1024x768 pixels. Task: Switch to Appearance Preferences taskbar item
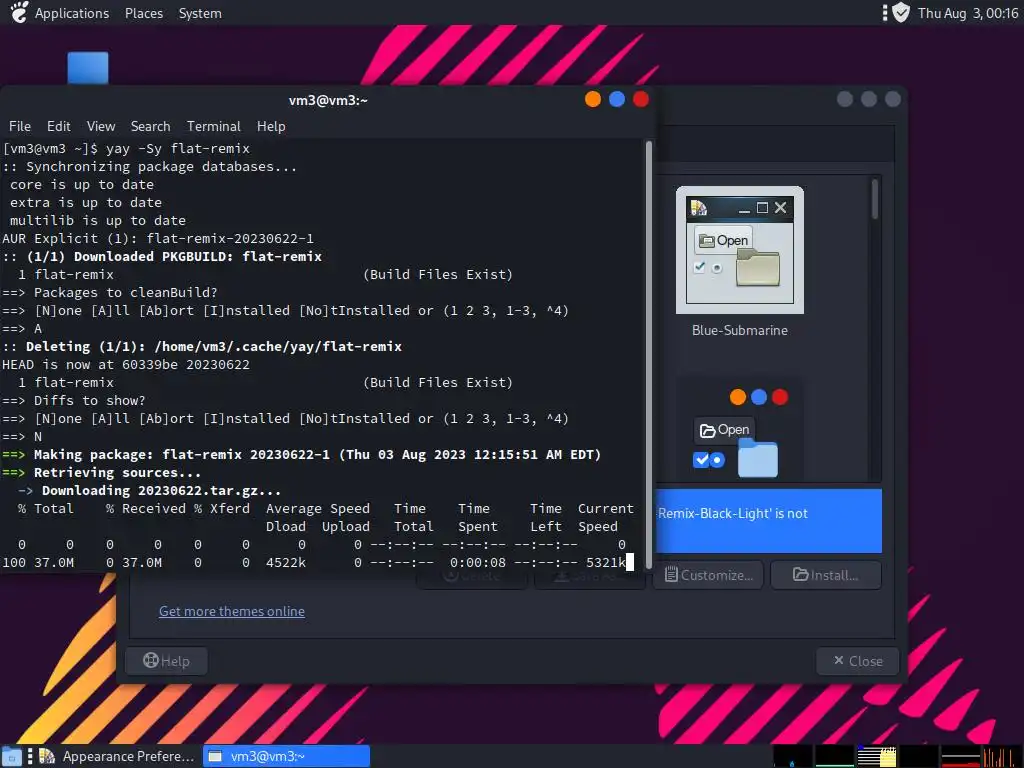pyautogui.click(x=118, y=756)
